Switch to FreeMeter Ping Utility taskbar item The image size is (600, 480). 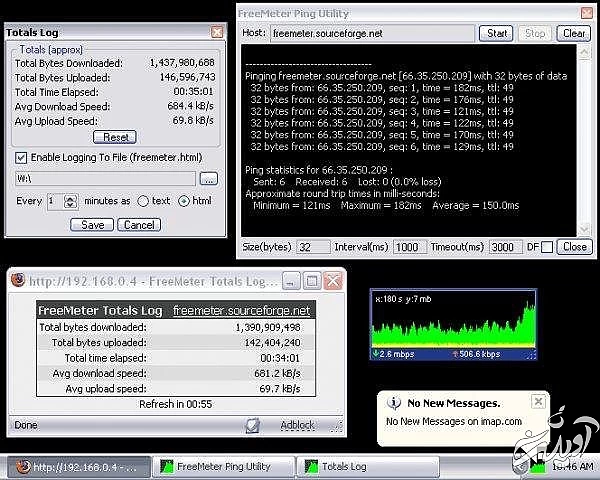pos(223,467)
